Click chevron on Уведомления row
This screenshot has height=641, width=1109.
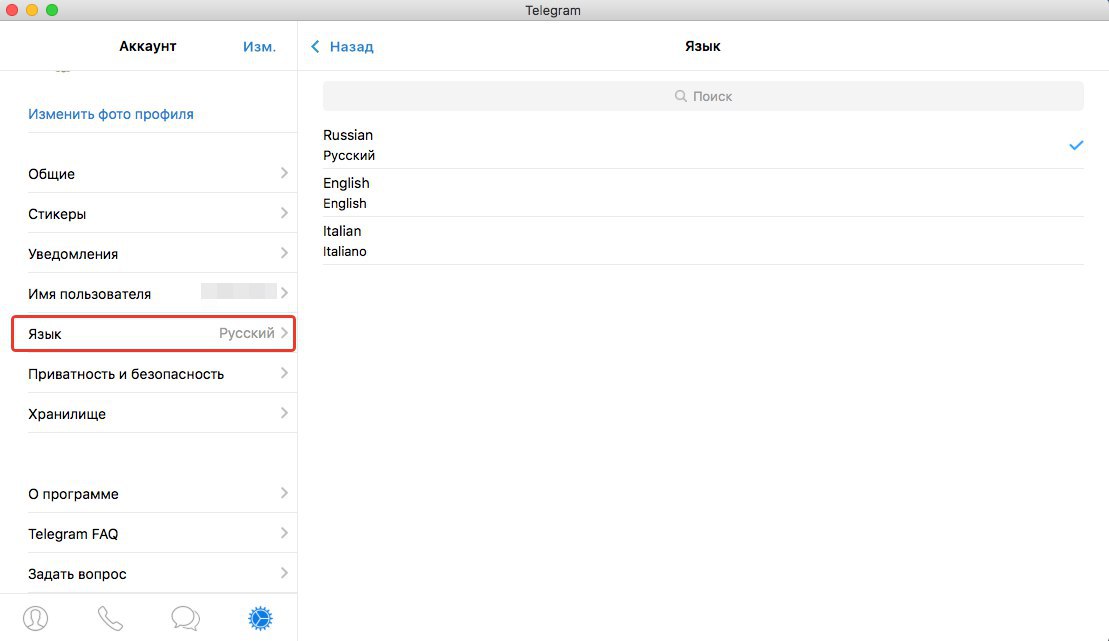click(x=284, y=253)
